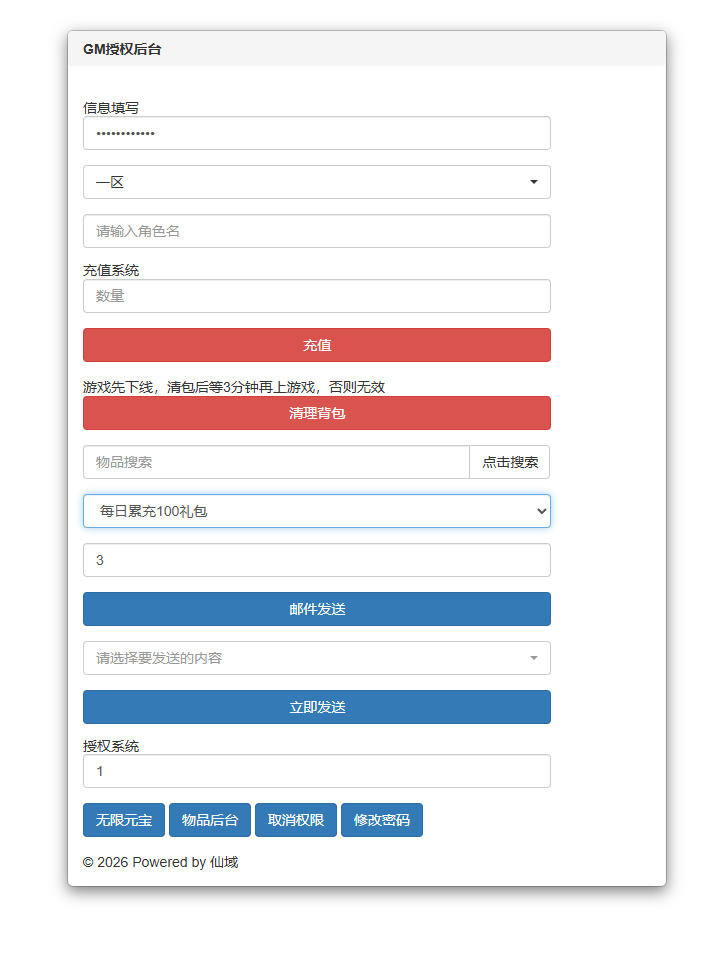Select the 无限元宝 button

tap(124, 820)
